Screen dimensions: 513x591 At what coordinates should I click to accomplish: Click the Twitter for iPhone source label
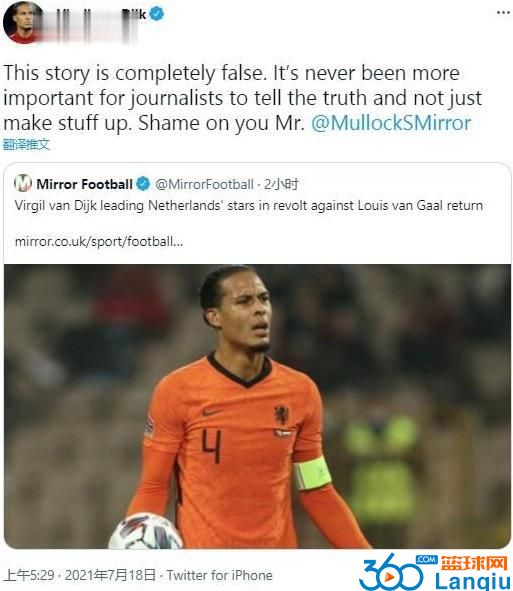point(220,575)
